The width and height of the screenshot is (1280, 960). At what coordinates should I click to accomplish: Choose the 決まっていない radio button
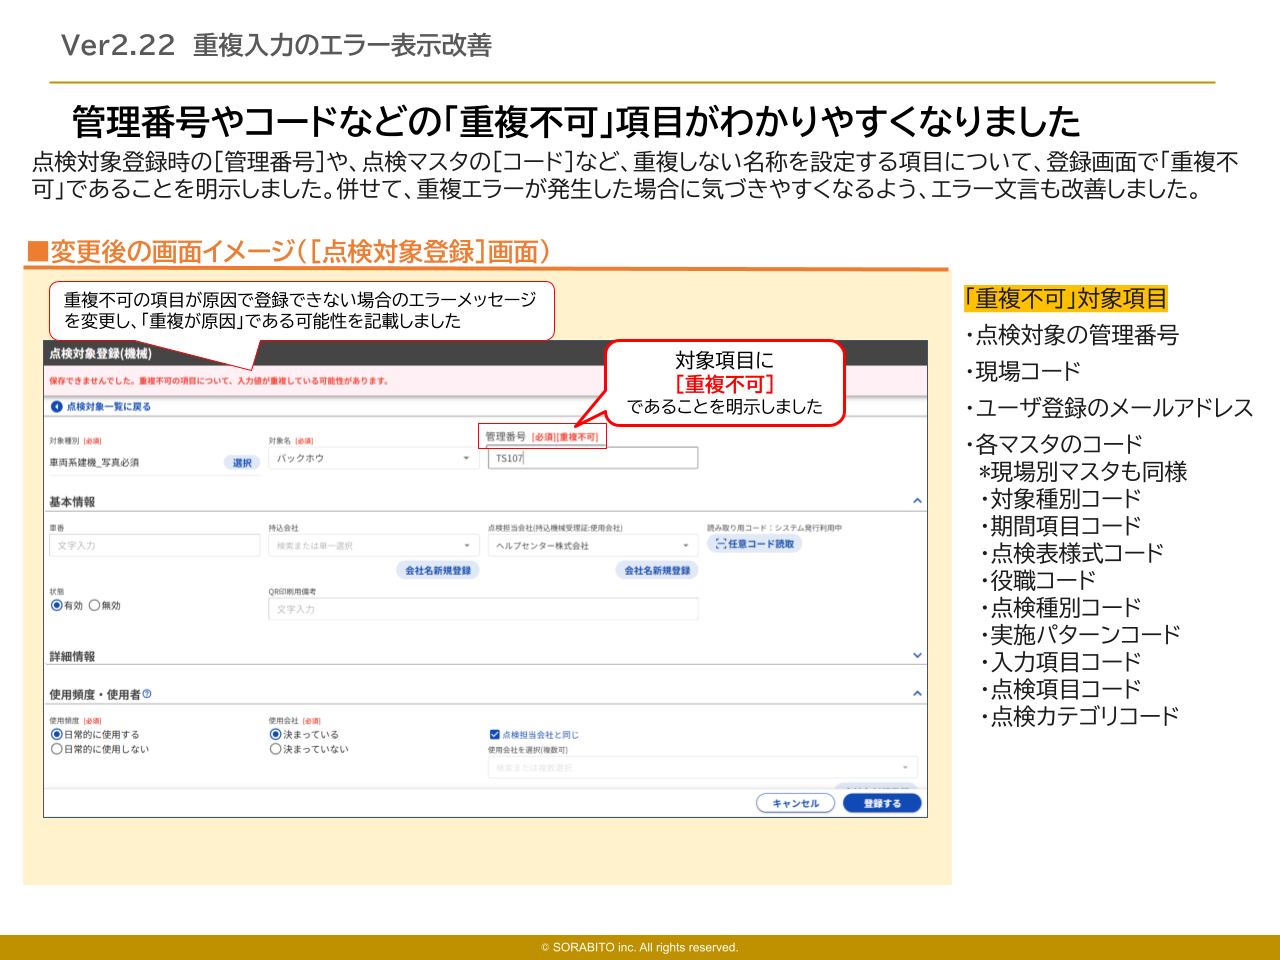pyautogui.click(x=276, y=749)
